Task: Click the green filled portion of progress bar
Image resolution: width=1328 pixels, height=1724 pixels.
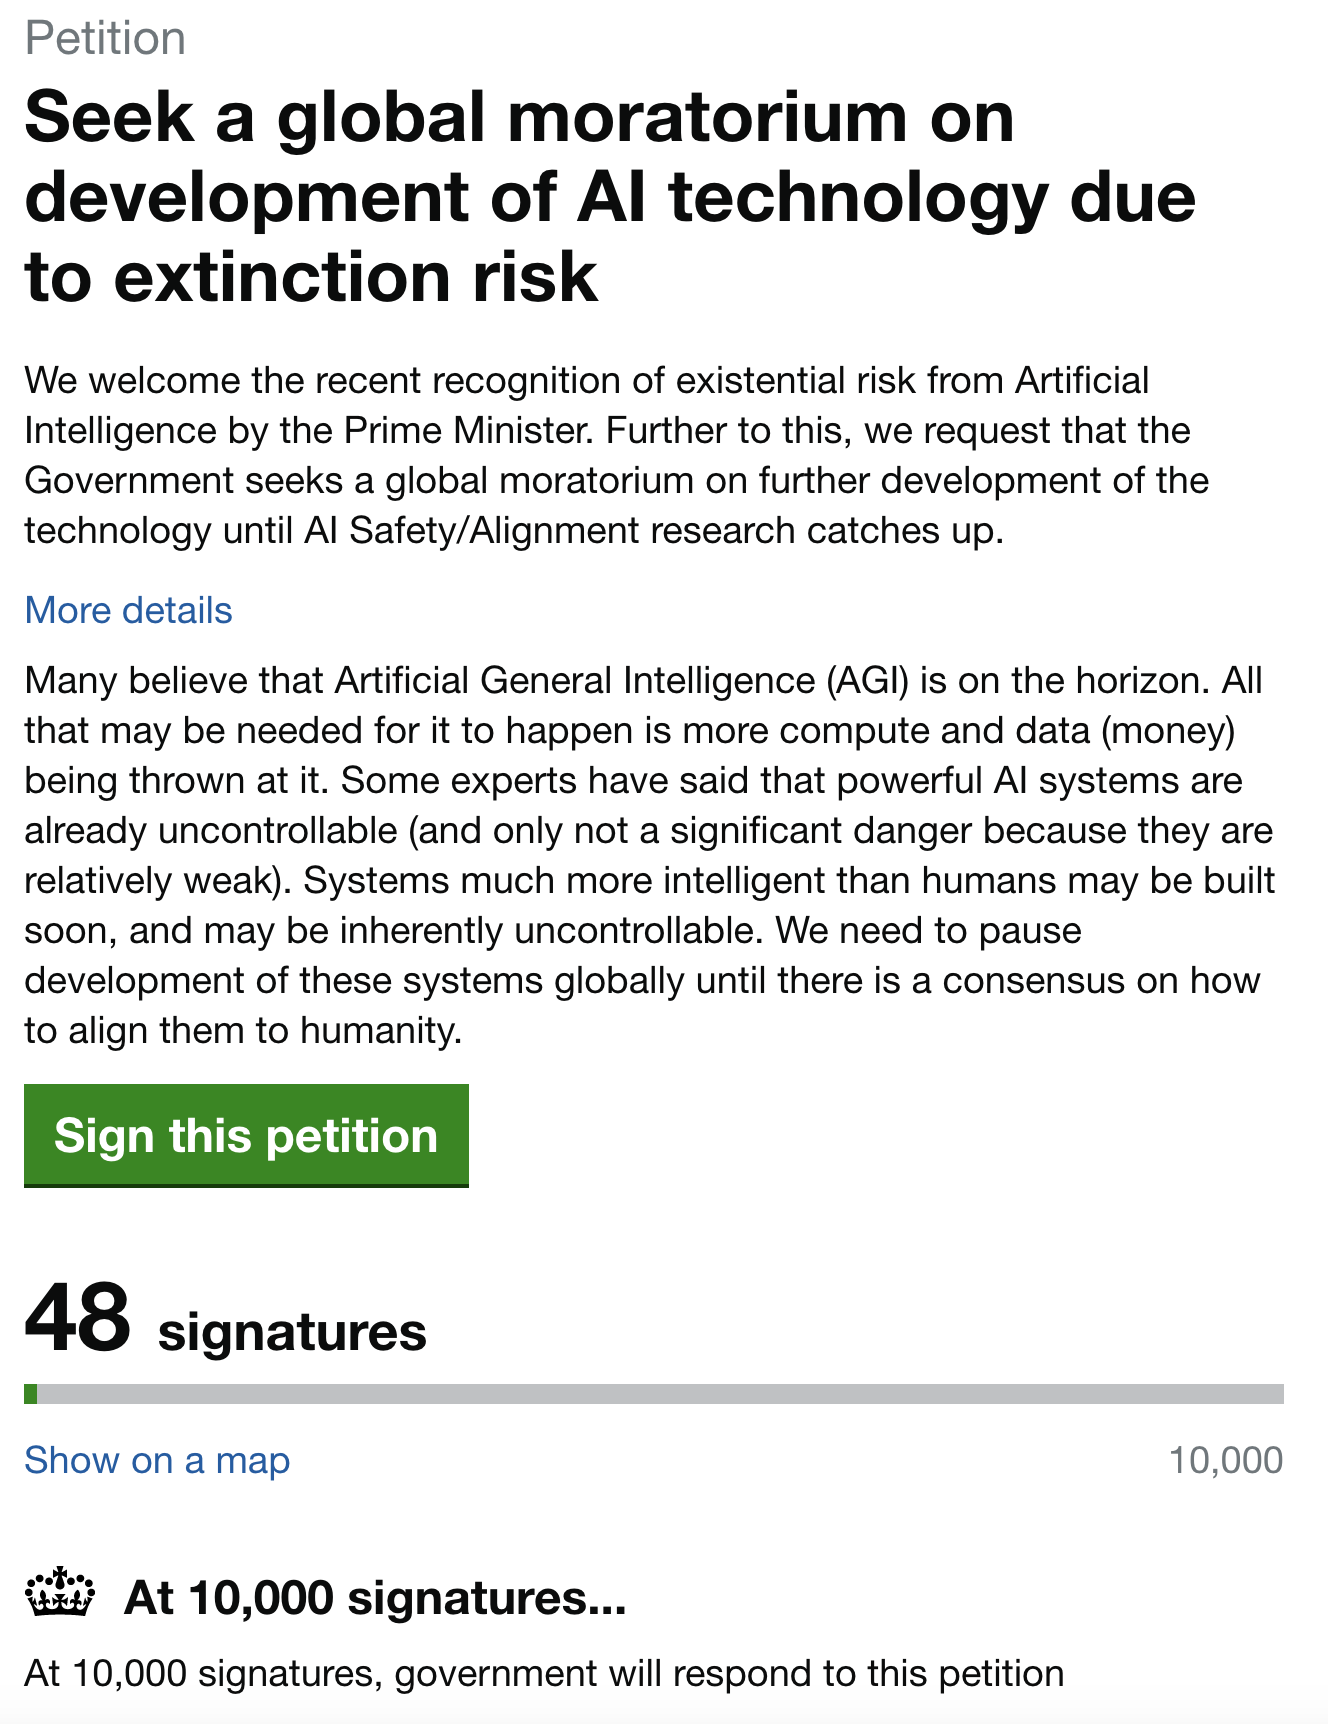Action: 31,1394
